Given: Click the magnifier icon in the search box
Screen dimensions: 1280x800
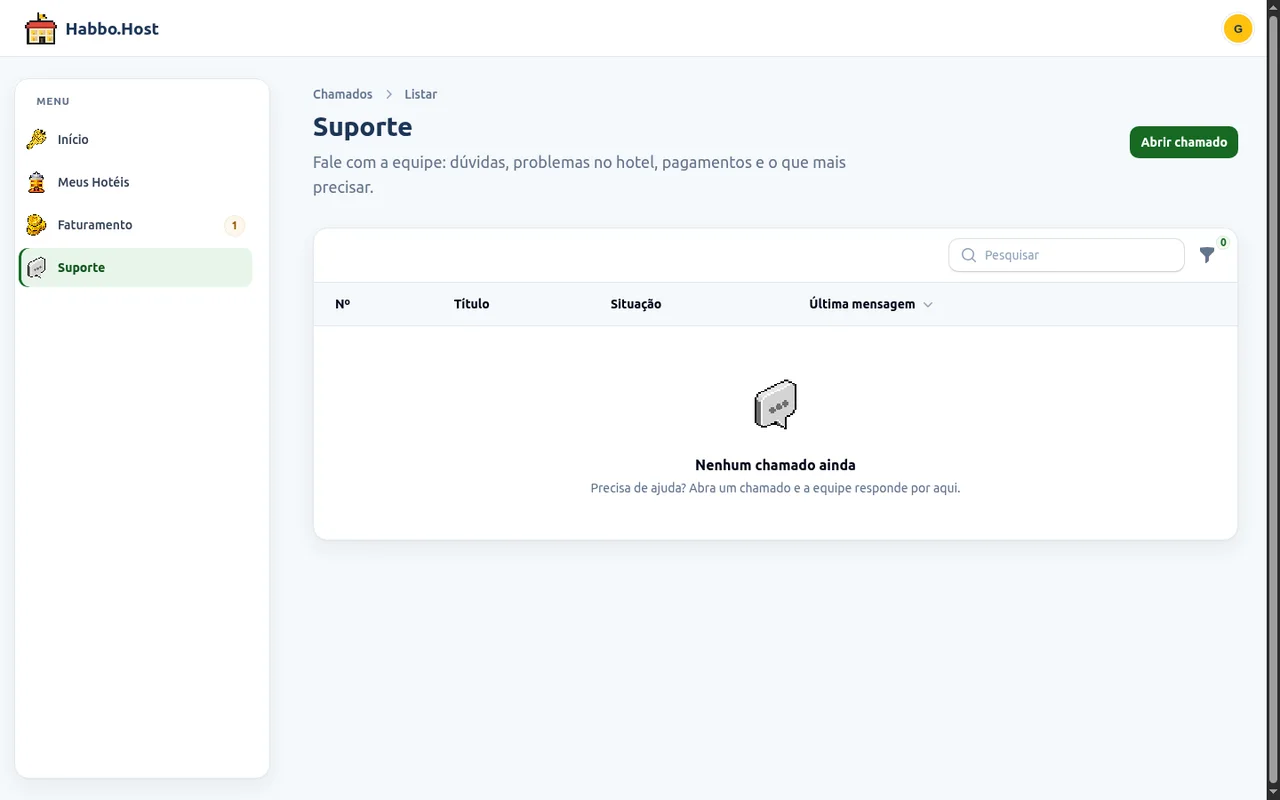Looking at the screenshot, I should [x=968, y=255].
